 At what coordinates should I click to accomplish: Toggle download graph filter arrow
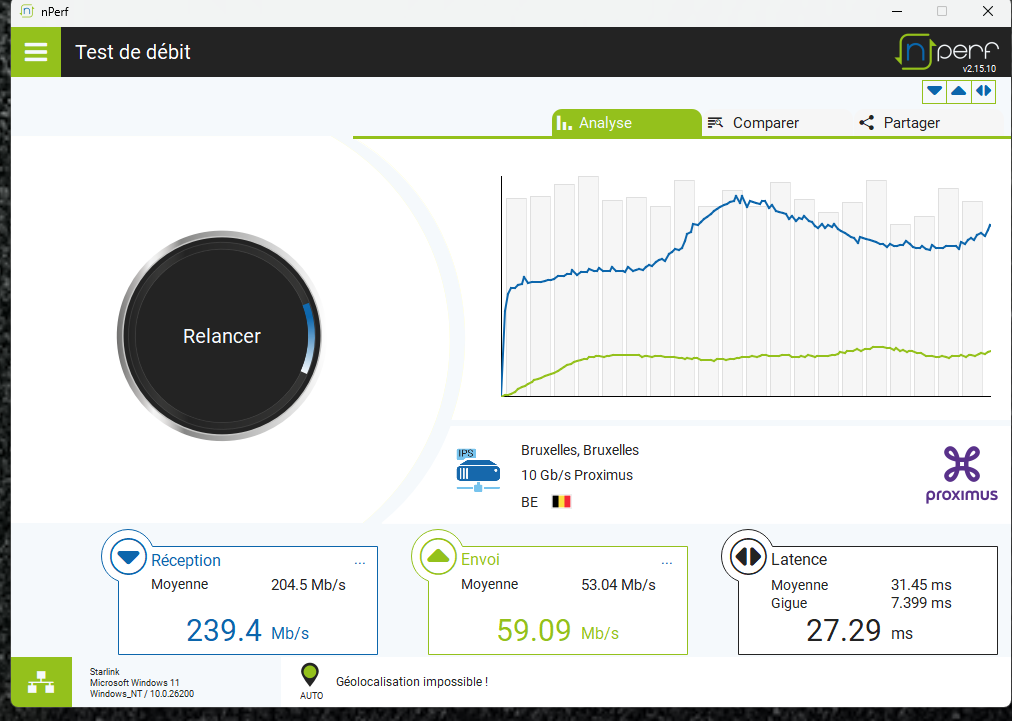click(x=934, y=91)
